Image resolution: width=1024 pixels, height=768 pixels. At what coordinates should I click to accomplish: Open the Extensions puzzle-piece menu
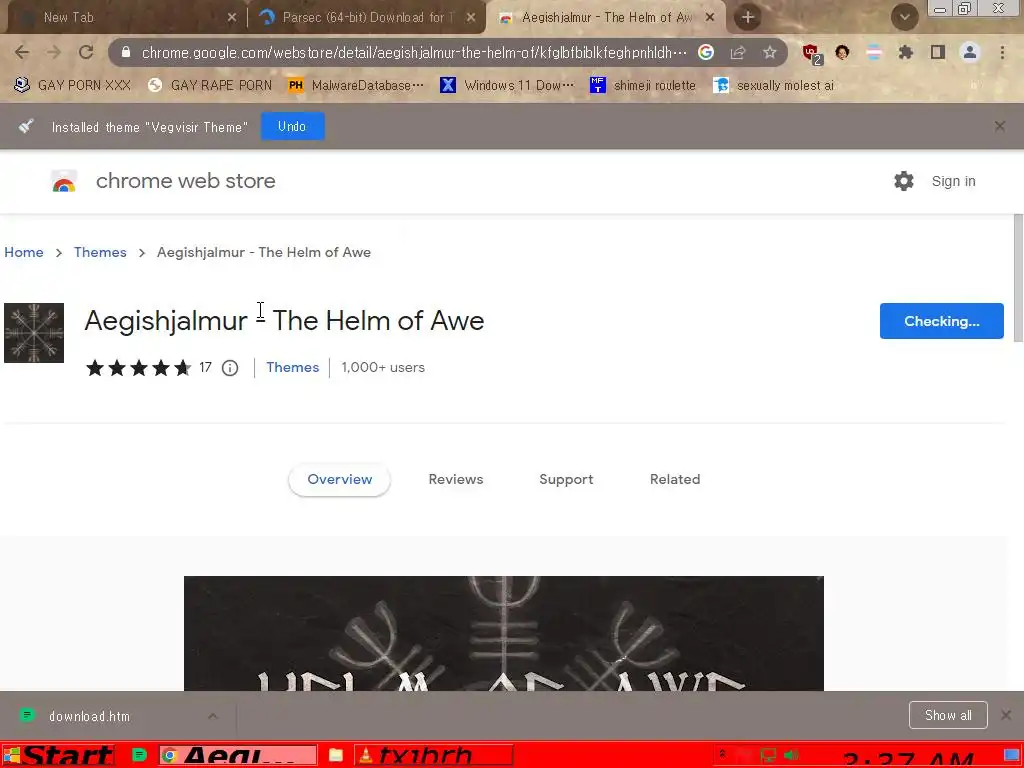tap(905, 52)
